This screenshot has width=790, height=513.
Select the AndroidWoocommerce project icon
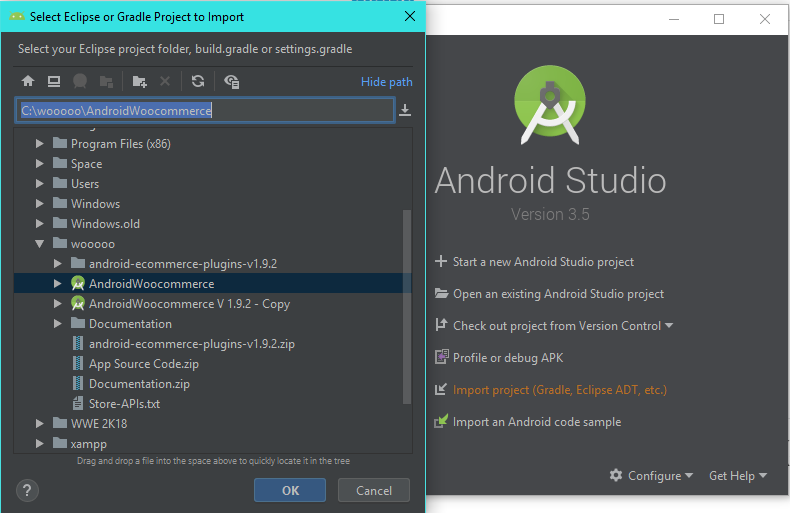pos(78,284)
